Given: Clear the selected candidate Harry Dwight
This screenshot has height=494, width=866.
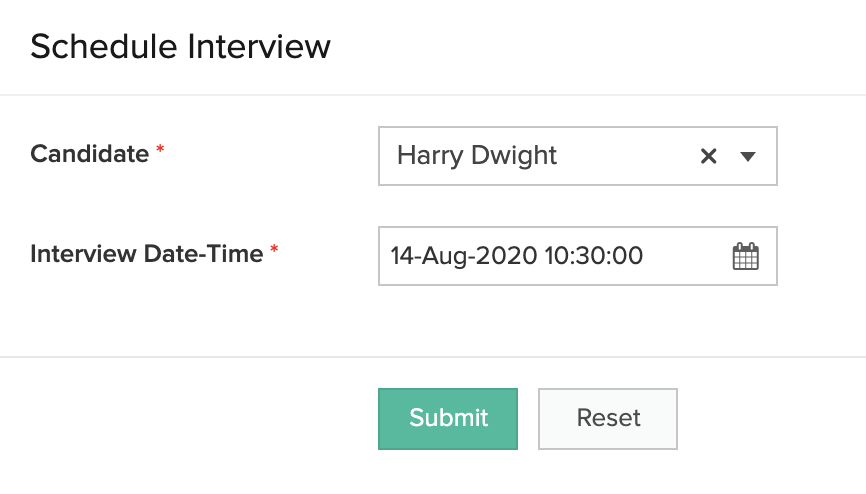Looking at the screenshot, I should coord(708,156).
